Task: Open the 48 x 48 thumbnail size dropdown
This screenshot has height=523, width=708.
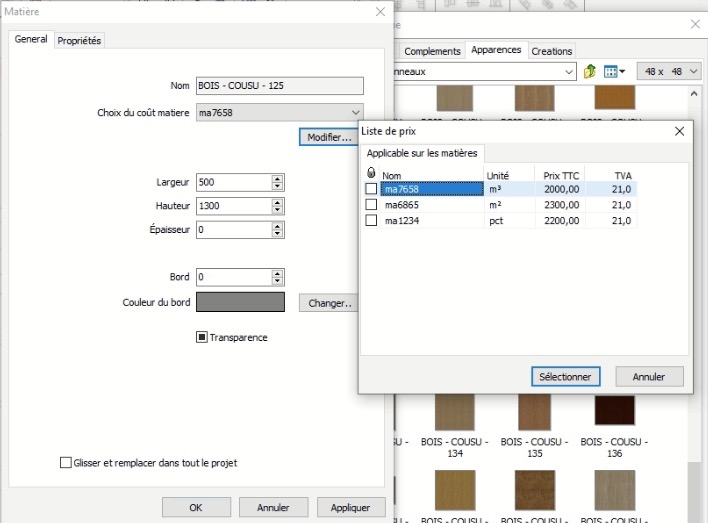Action: tap(668, 72)
